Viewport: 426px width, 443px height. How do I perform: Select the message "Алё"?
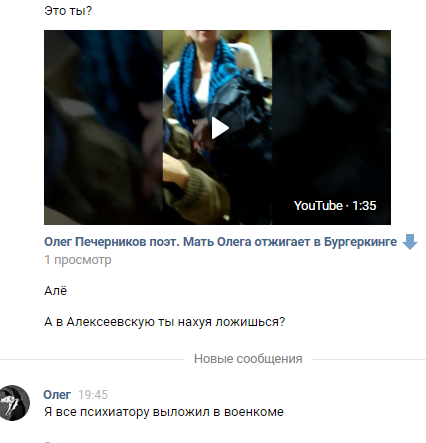coord(56,291)
